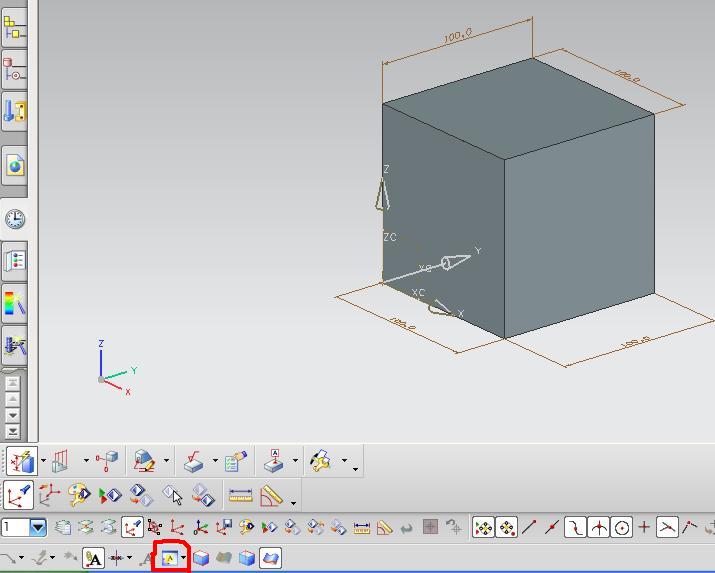715x573 pixels.
Task: Toggle Enable Snap Point button with green arrow
Action: click(x=483, y=527)
